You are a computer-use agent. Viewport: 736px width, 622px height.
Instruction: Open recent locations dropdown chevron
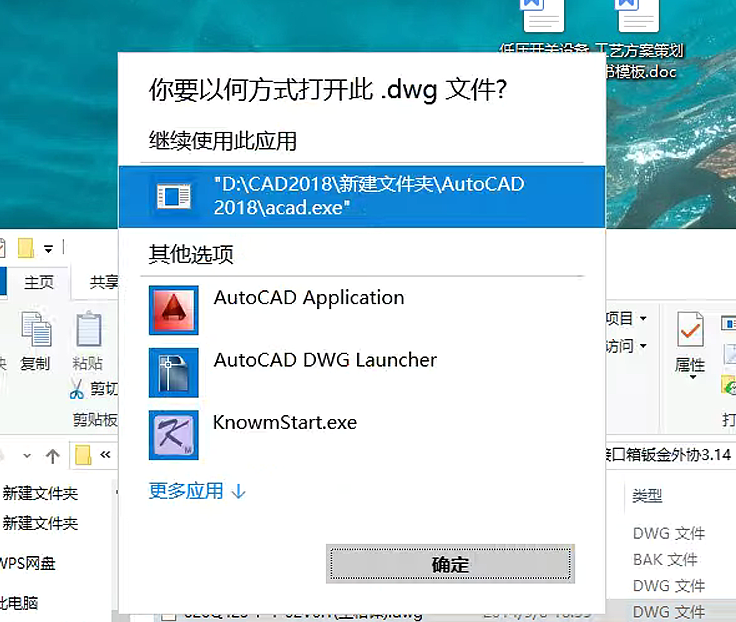27,455
